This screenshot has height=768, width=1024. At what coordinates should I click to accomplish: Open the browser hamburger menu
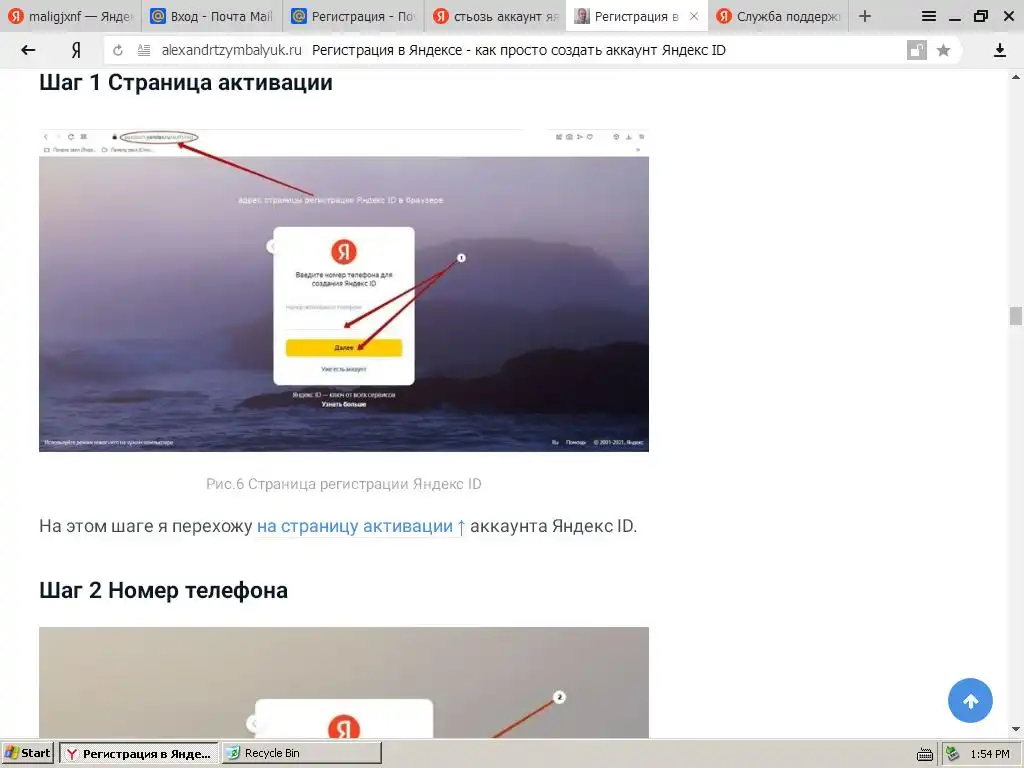928,16
